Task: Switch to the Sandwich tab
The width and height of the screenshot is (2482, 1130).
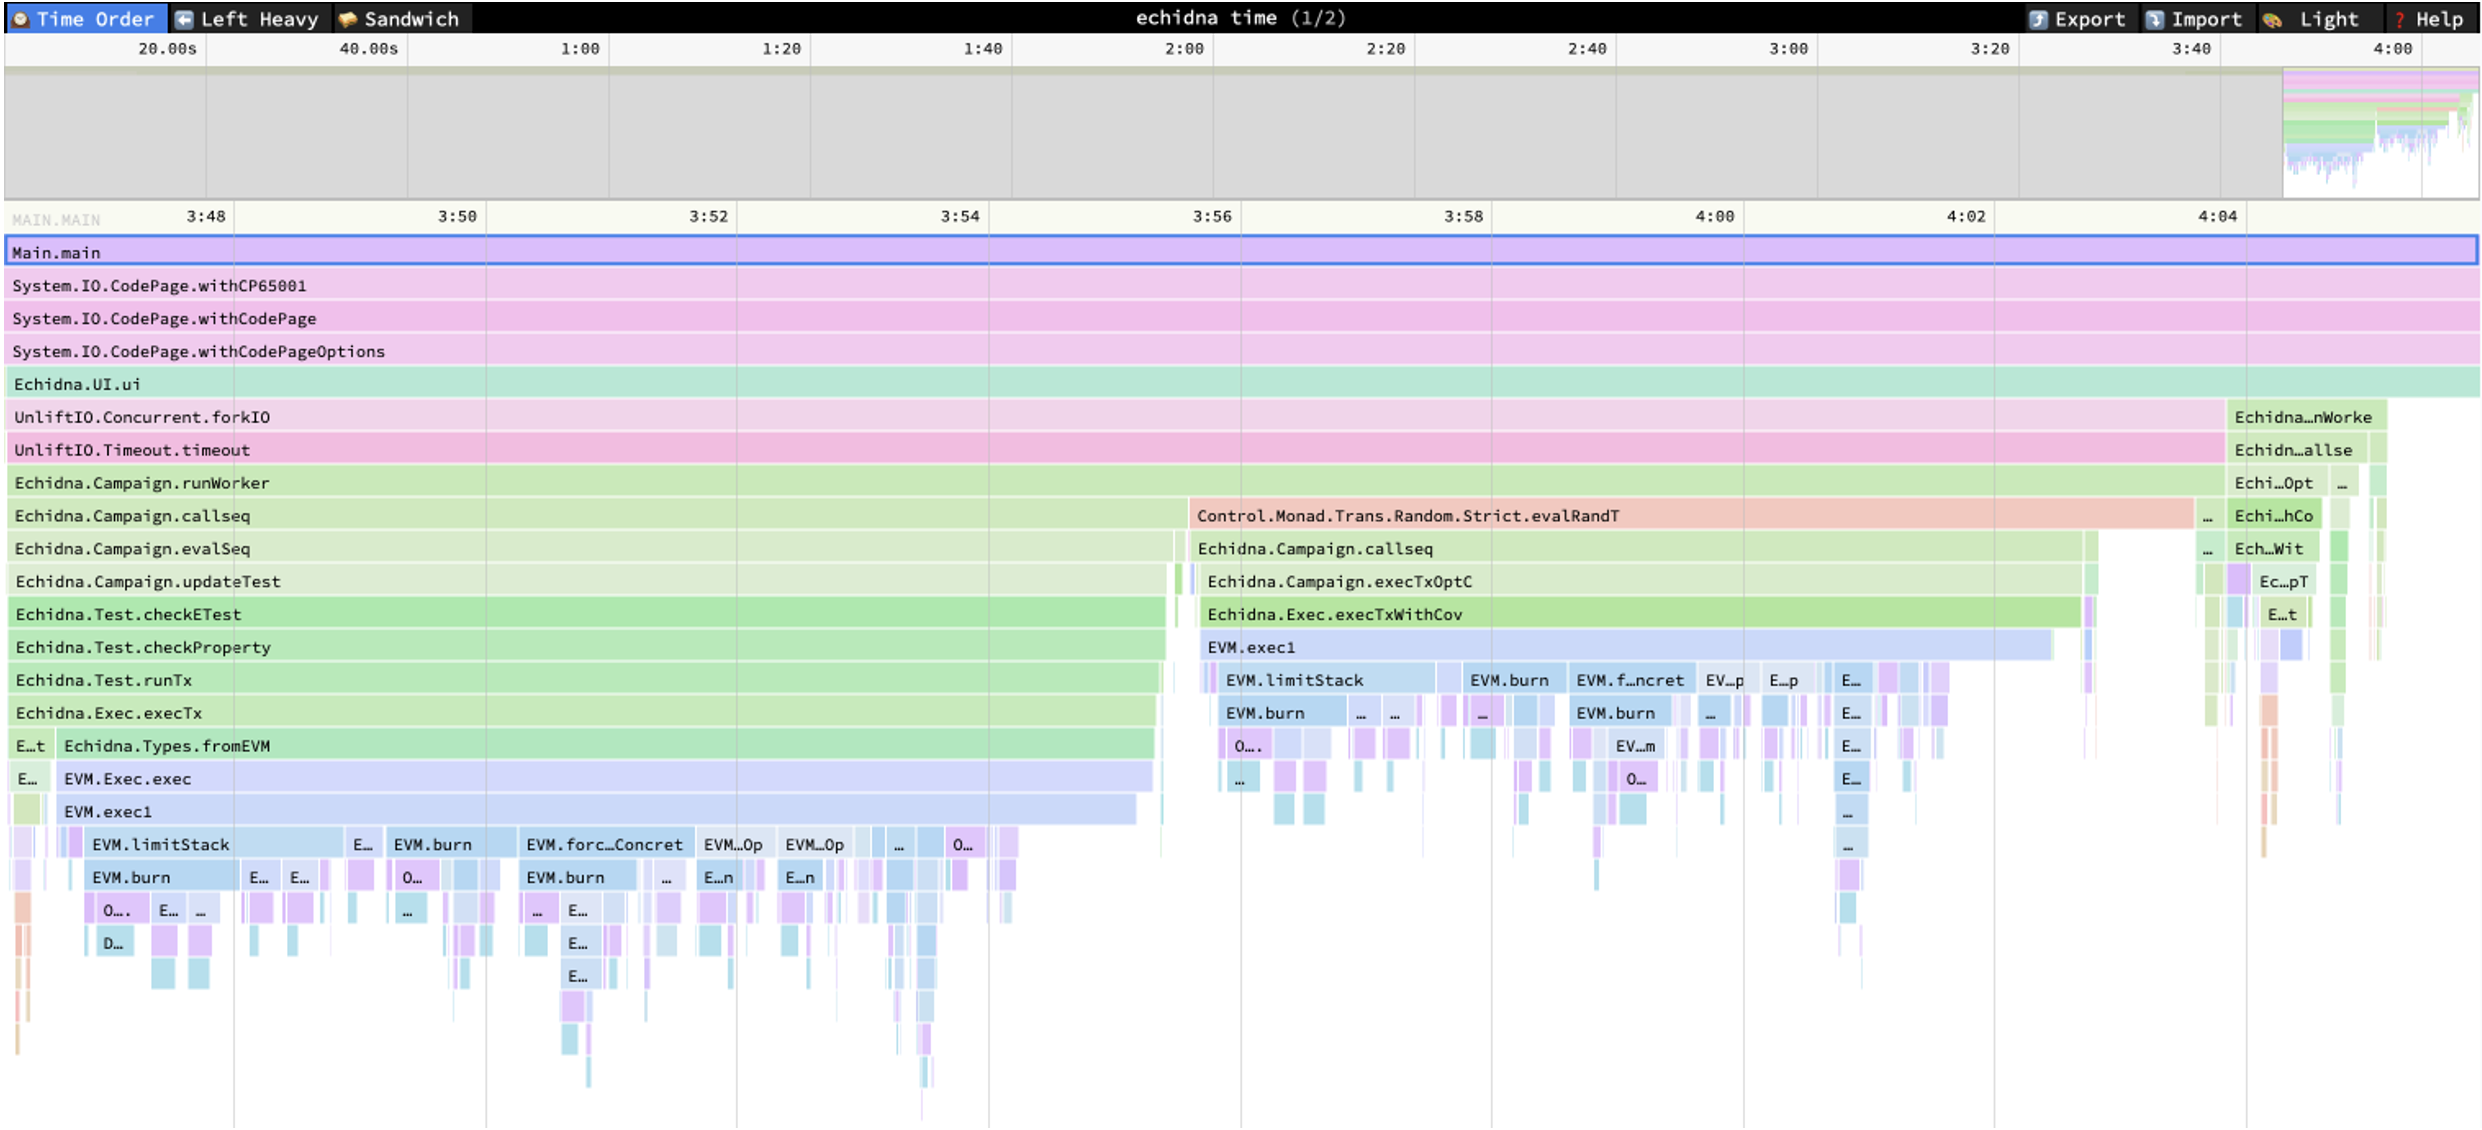Action: [x=410, y=19]
